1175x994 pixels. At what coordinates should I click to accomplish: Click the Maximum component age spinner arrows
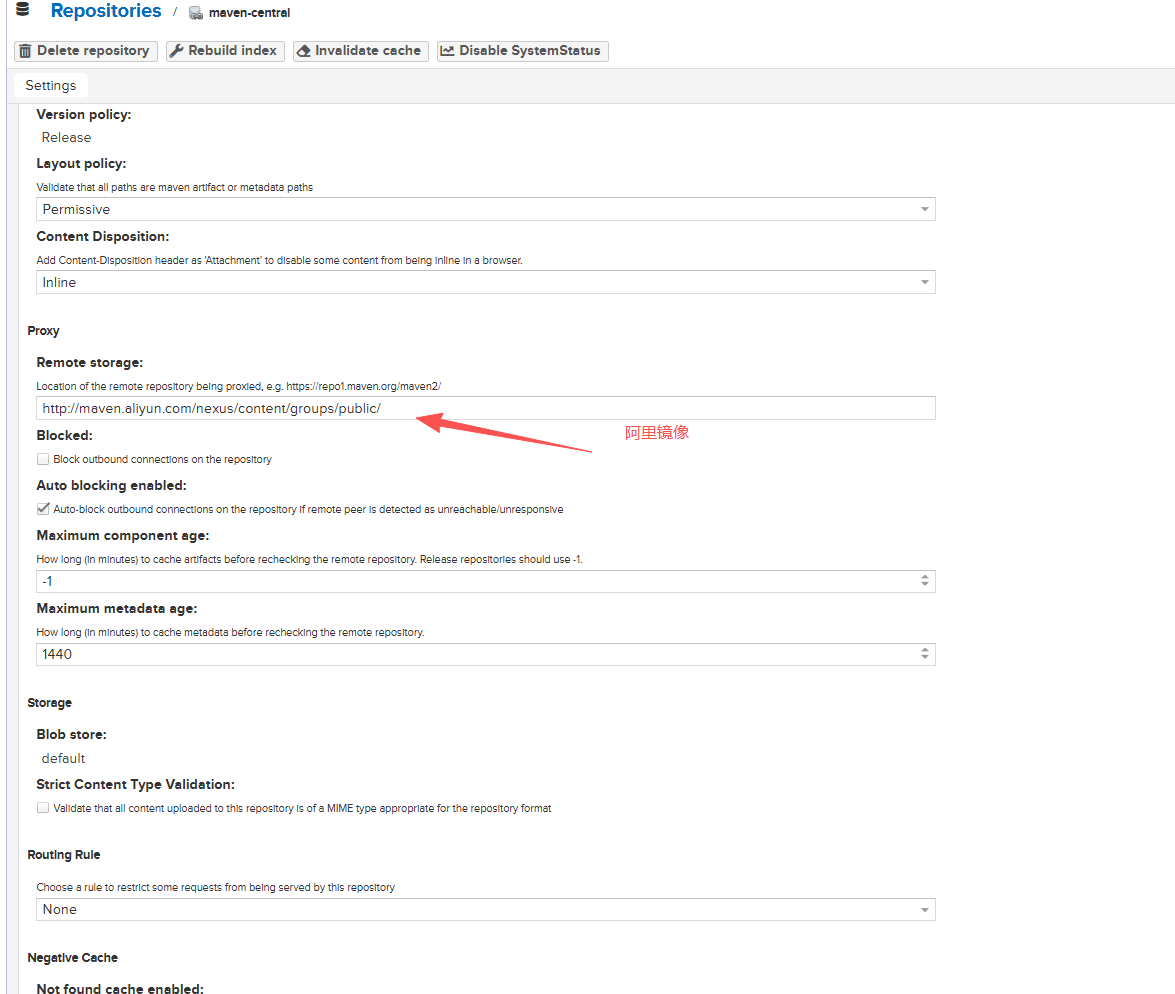(x=925, y=582)
